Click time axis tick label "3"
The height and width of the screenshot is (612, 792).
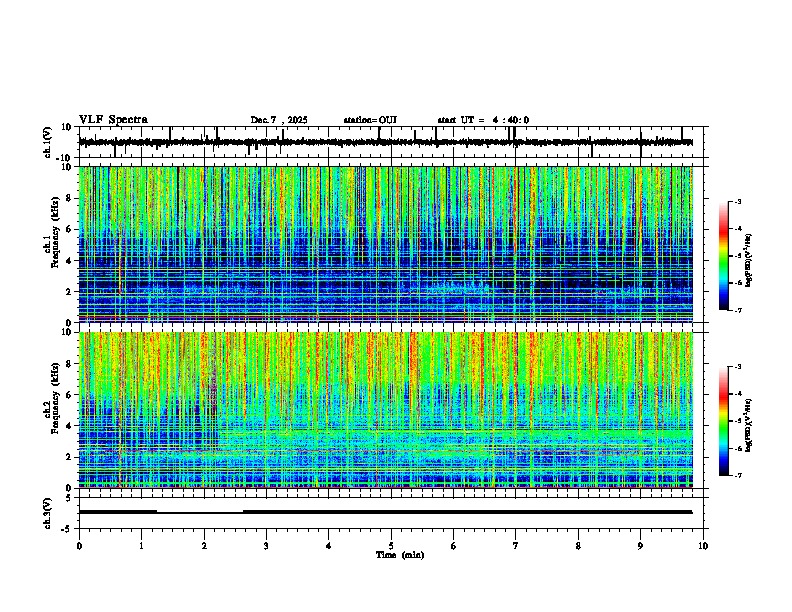click(x=266, y=546)
